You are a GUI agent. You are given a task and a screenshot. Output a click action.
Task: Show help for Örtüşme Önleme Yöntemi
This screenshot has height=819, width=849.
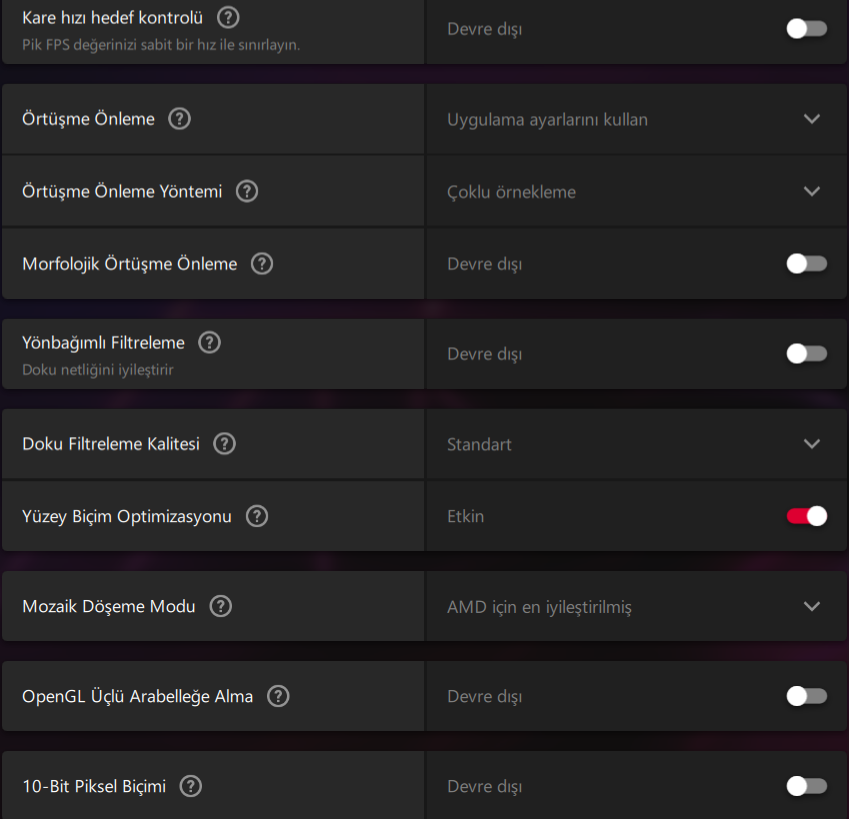(247, 191)
